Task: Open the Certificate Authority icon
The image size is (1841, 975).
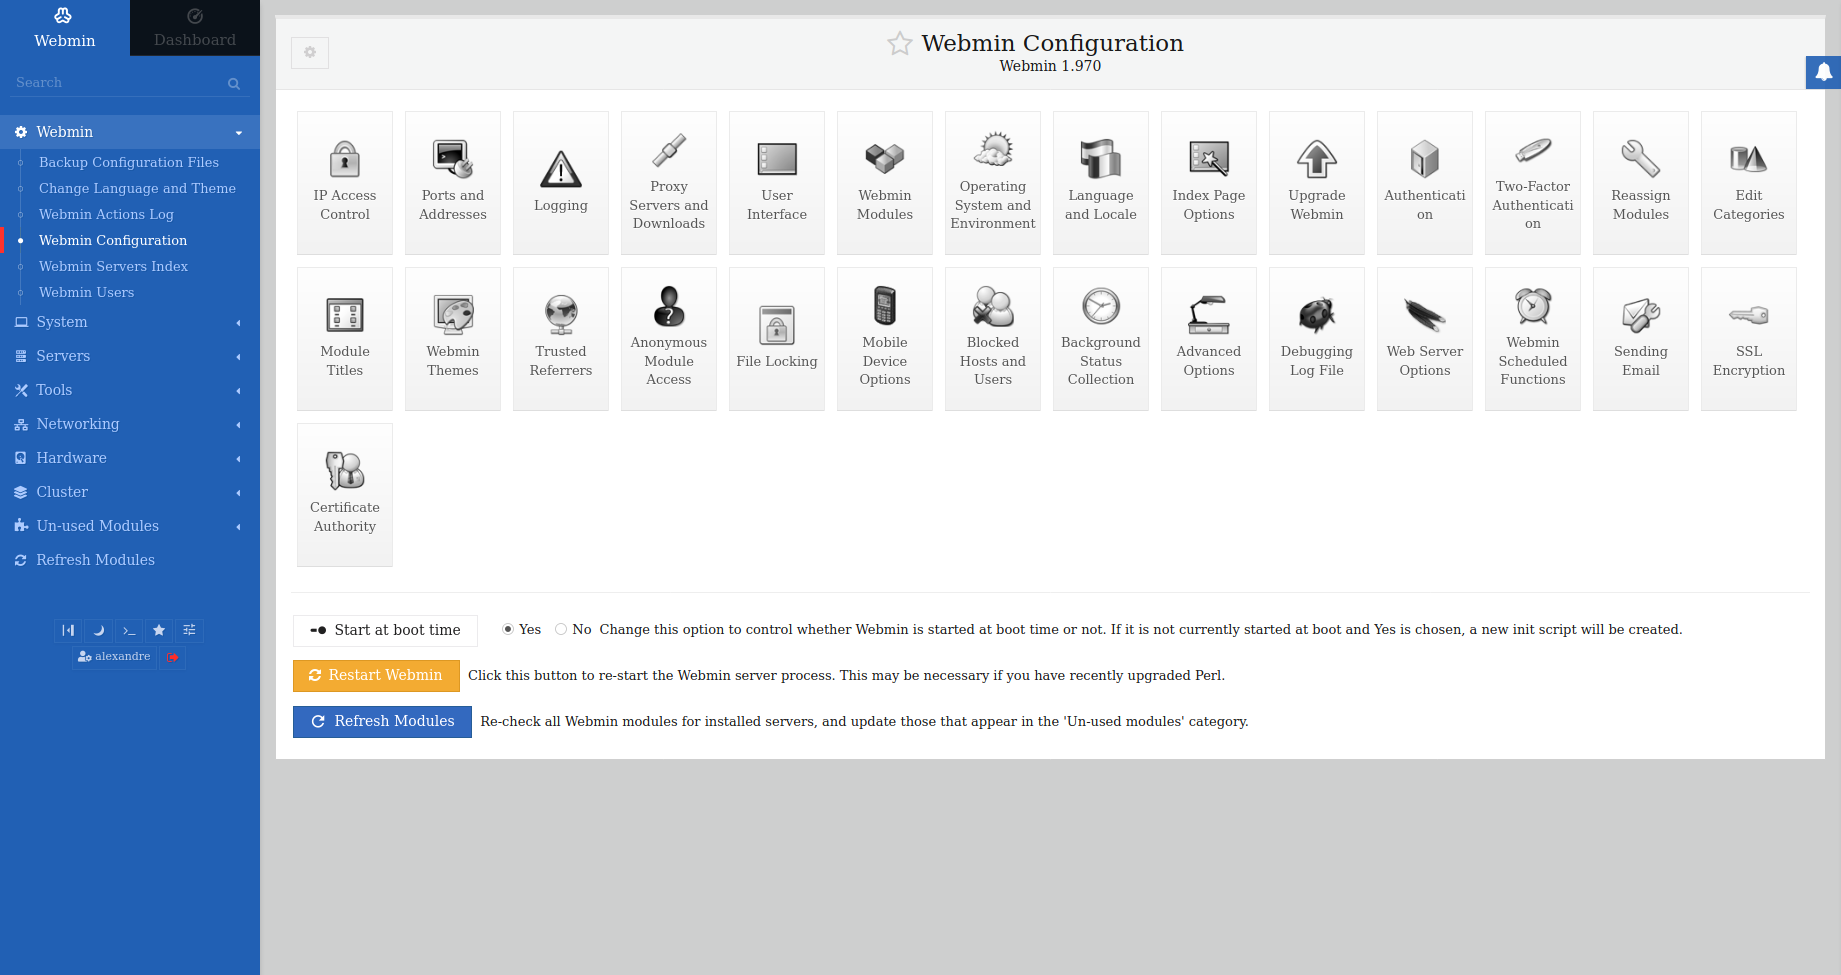Action: (x=344, y=472)
